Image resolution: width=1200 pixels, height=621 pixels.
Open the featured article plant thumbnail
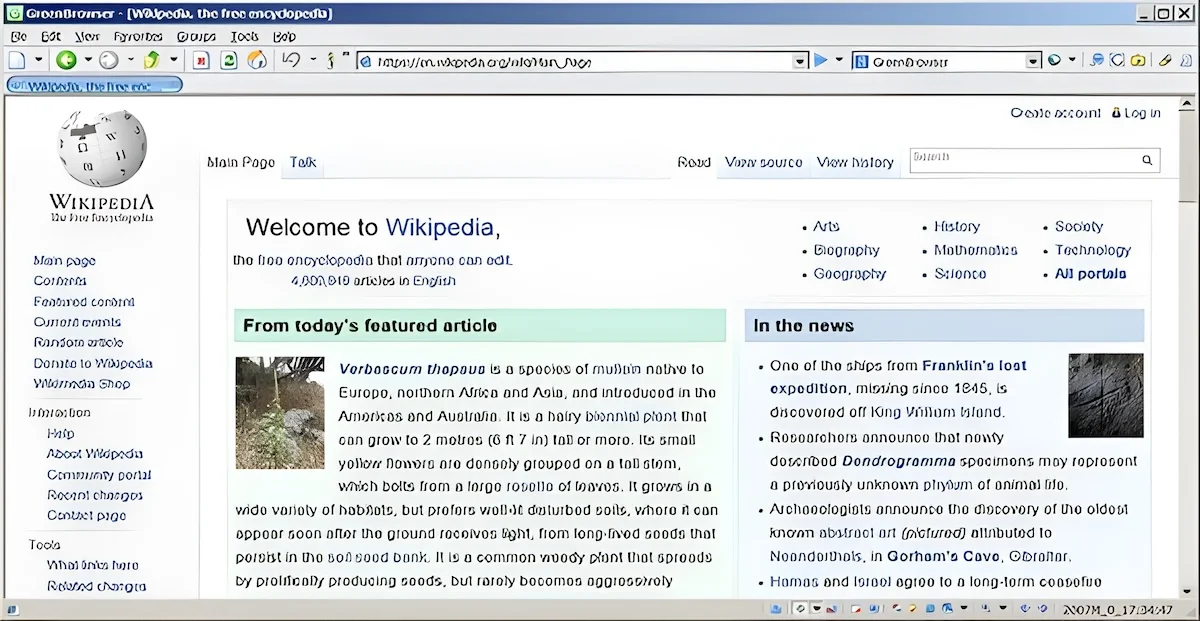coord(280,412)
